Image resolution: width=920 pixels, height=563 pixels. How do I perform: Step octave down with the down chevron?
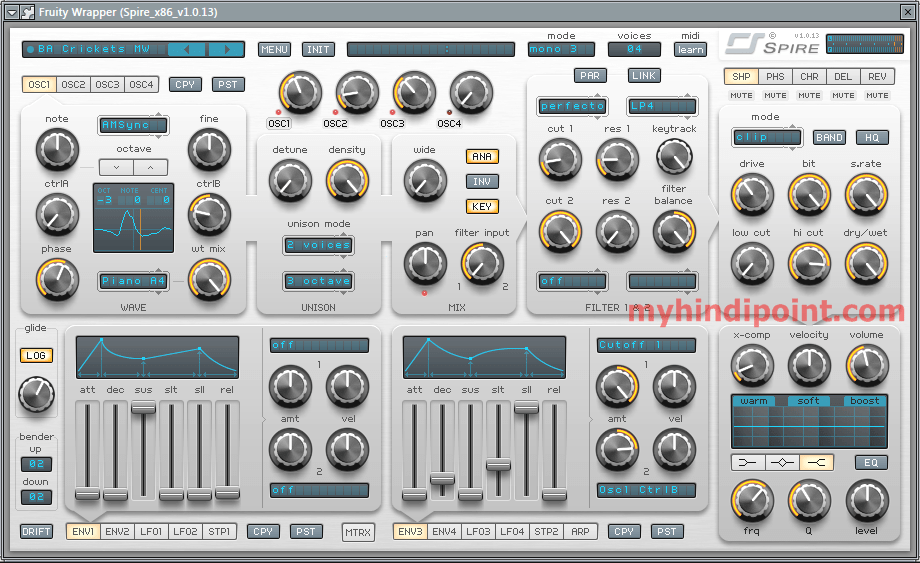coord(116,168)
